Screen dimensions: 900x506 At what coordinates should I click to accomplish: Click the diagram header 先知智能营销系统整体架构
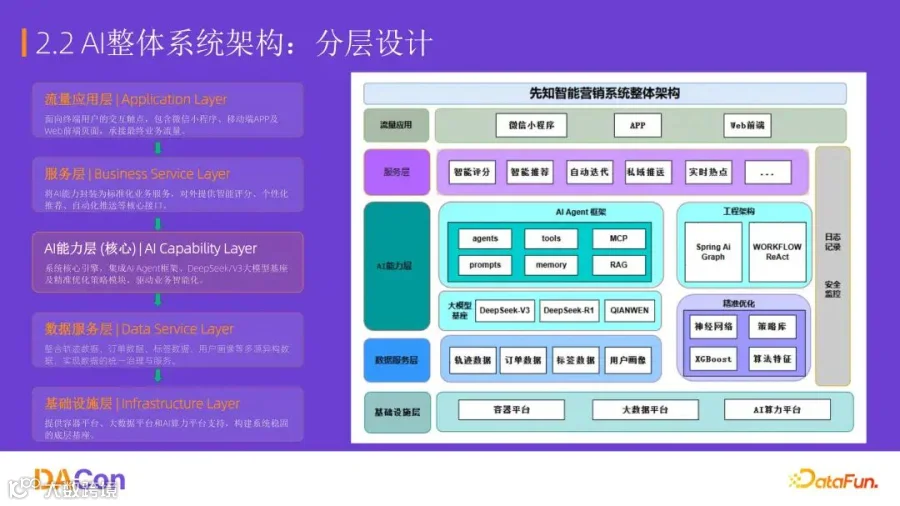coord(604,93)
